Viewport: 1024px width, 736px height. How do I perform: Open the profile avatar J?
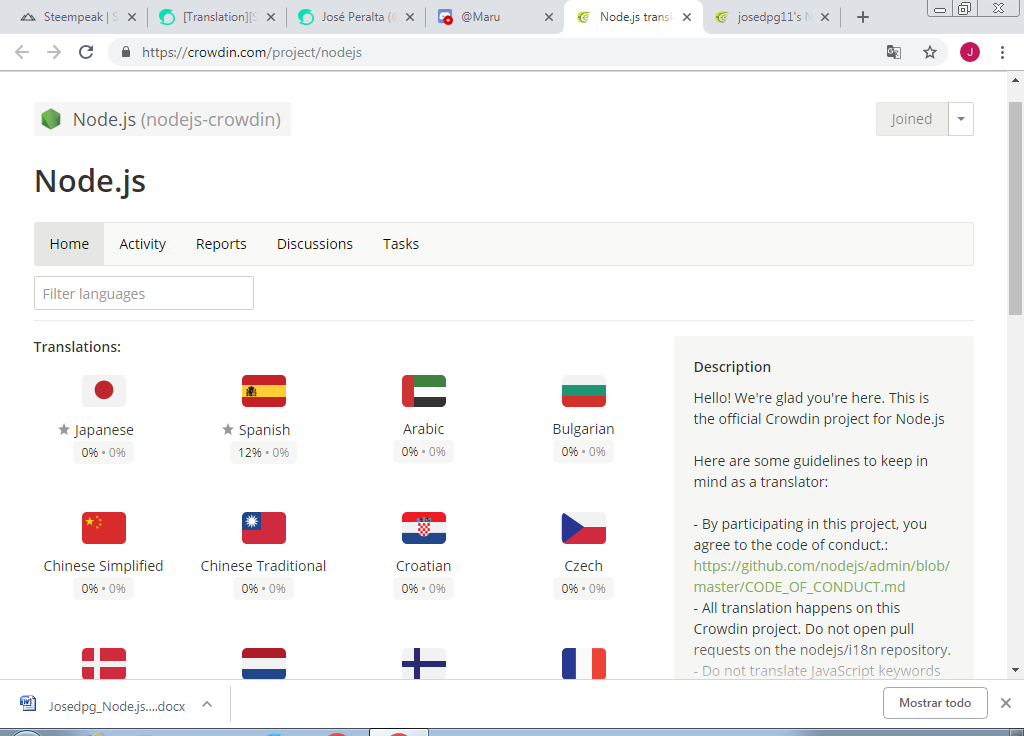pyautogui.click(x=970, y=52)
